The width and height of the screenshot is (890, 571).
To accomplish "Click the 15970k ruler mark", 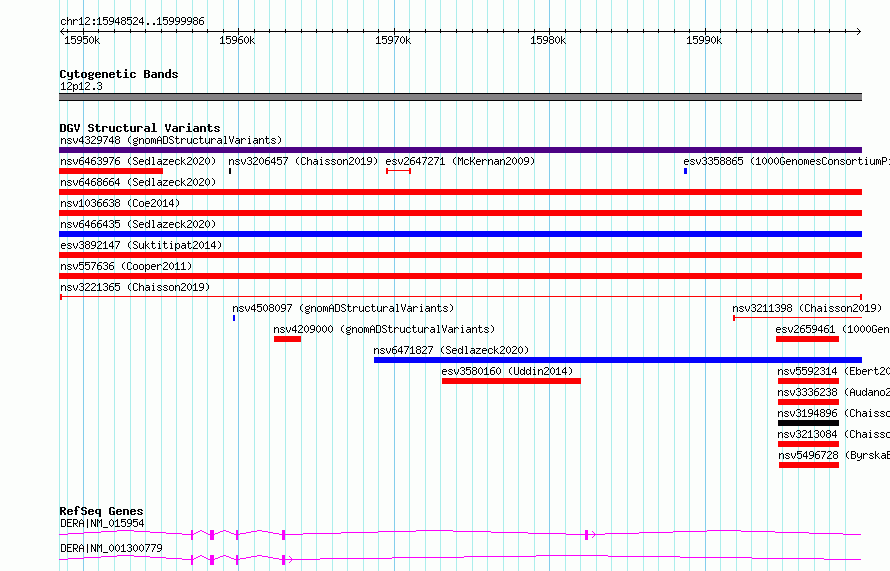I will coord(393,40).
